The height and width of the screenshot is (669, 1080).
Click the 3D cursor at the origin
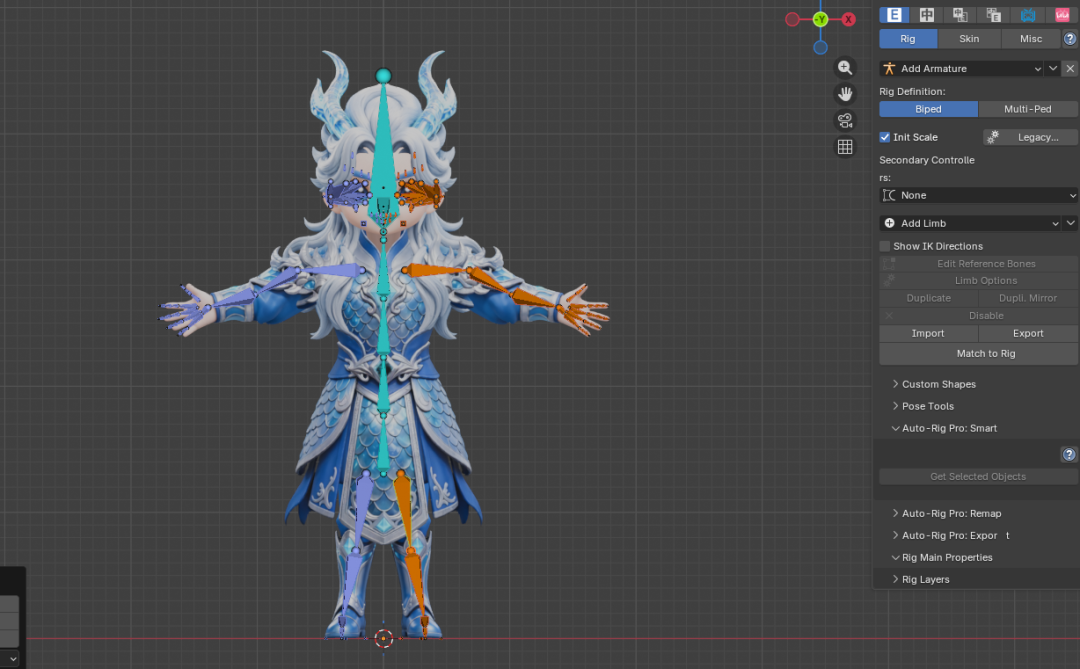384,639
